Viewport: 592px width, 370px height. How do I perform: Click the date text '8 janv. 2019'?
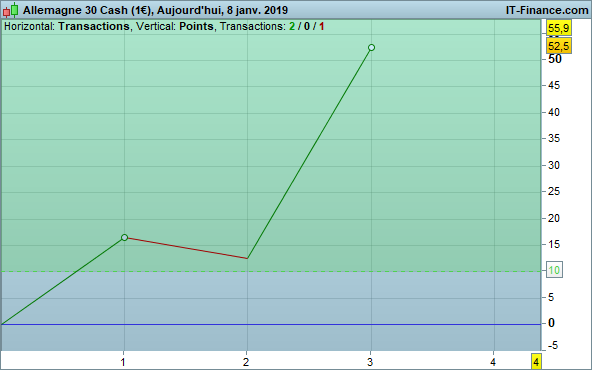coord(257,10)
